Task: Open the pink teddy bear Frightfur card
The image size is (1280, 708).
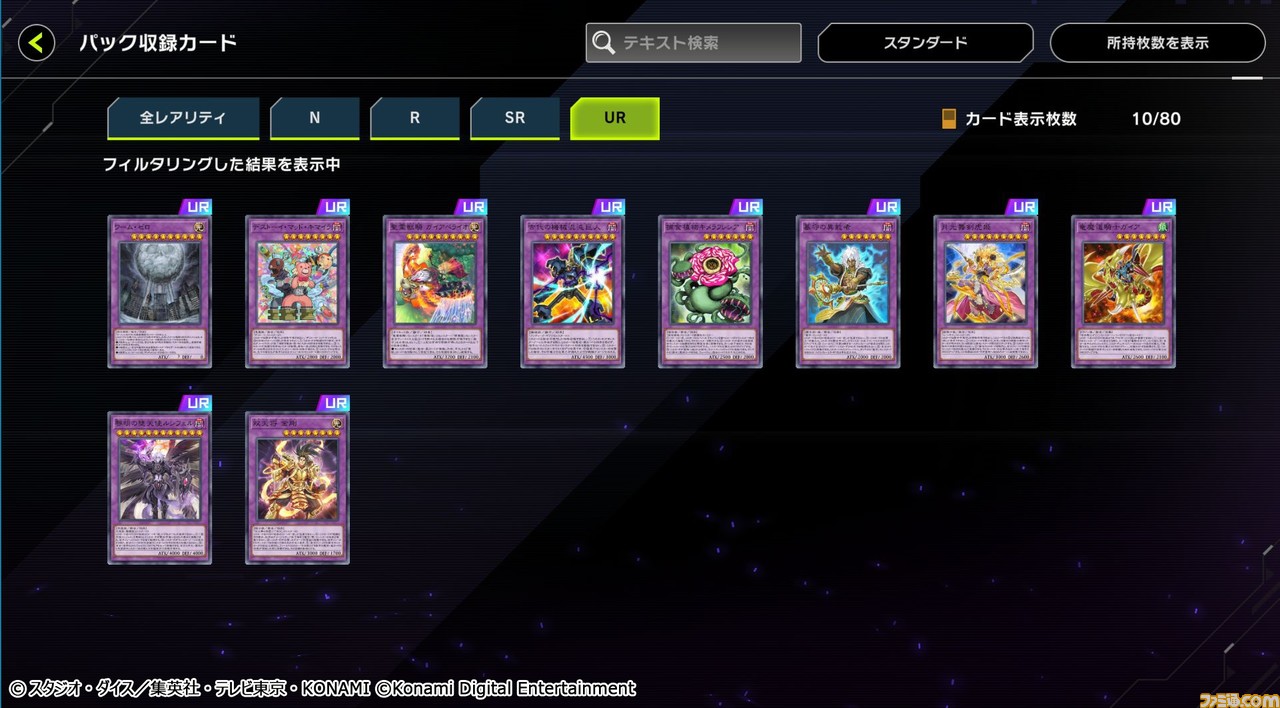Action: (297, 291)
